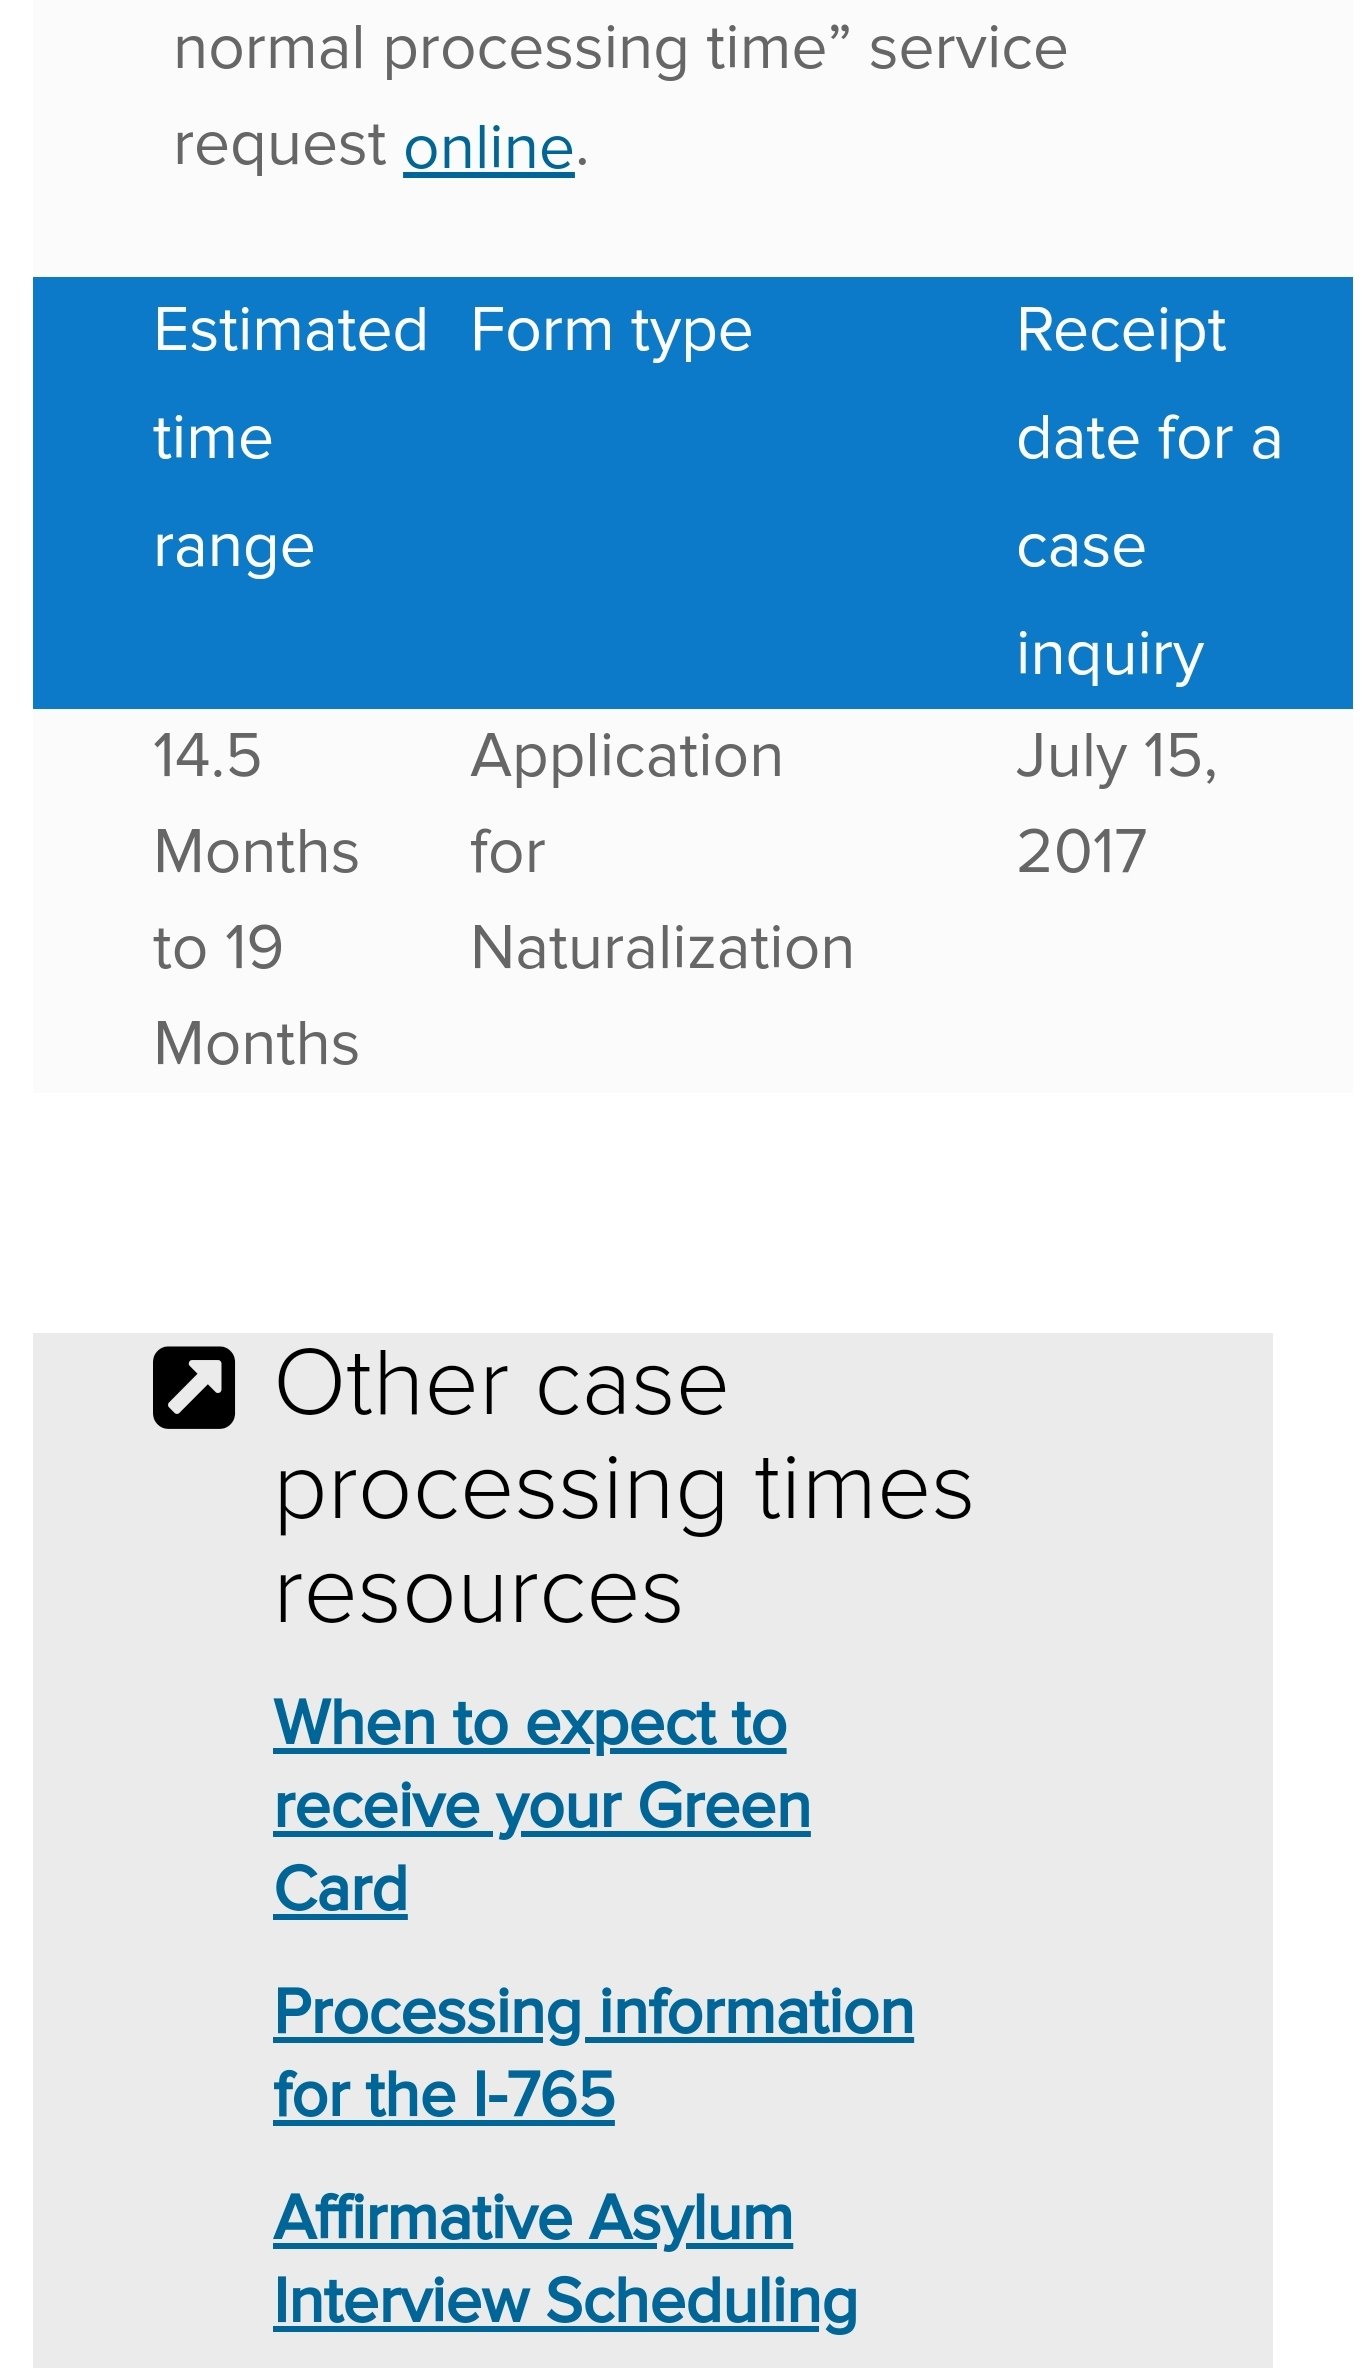Open the "online" service request link
Screen dimensions: 1370x2368
pos(489,148)
